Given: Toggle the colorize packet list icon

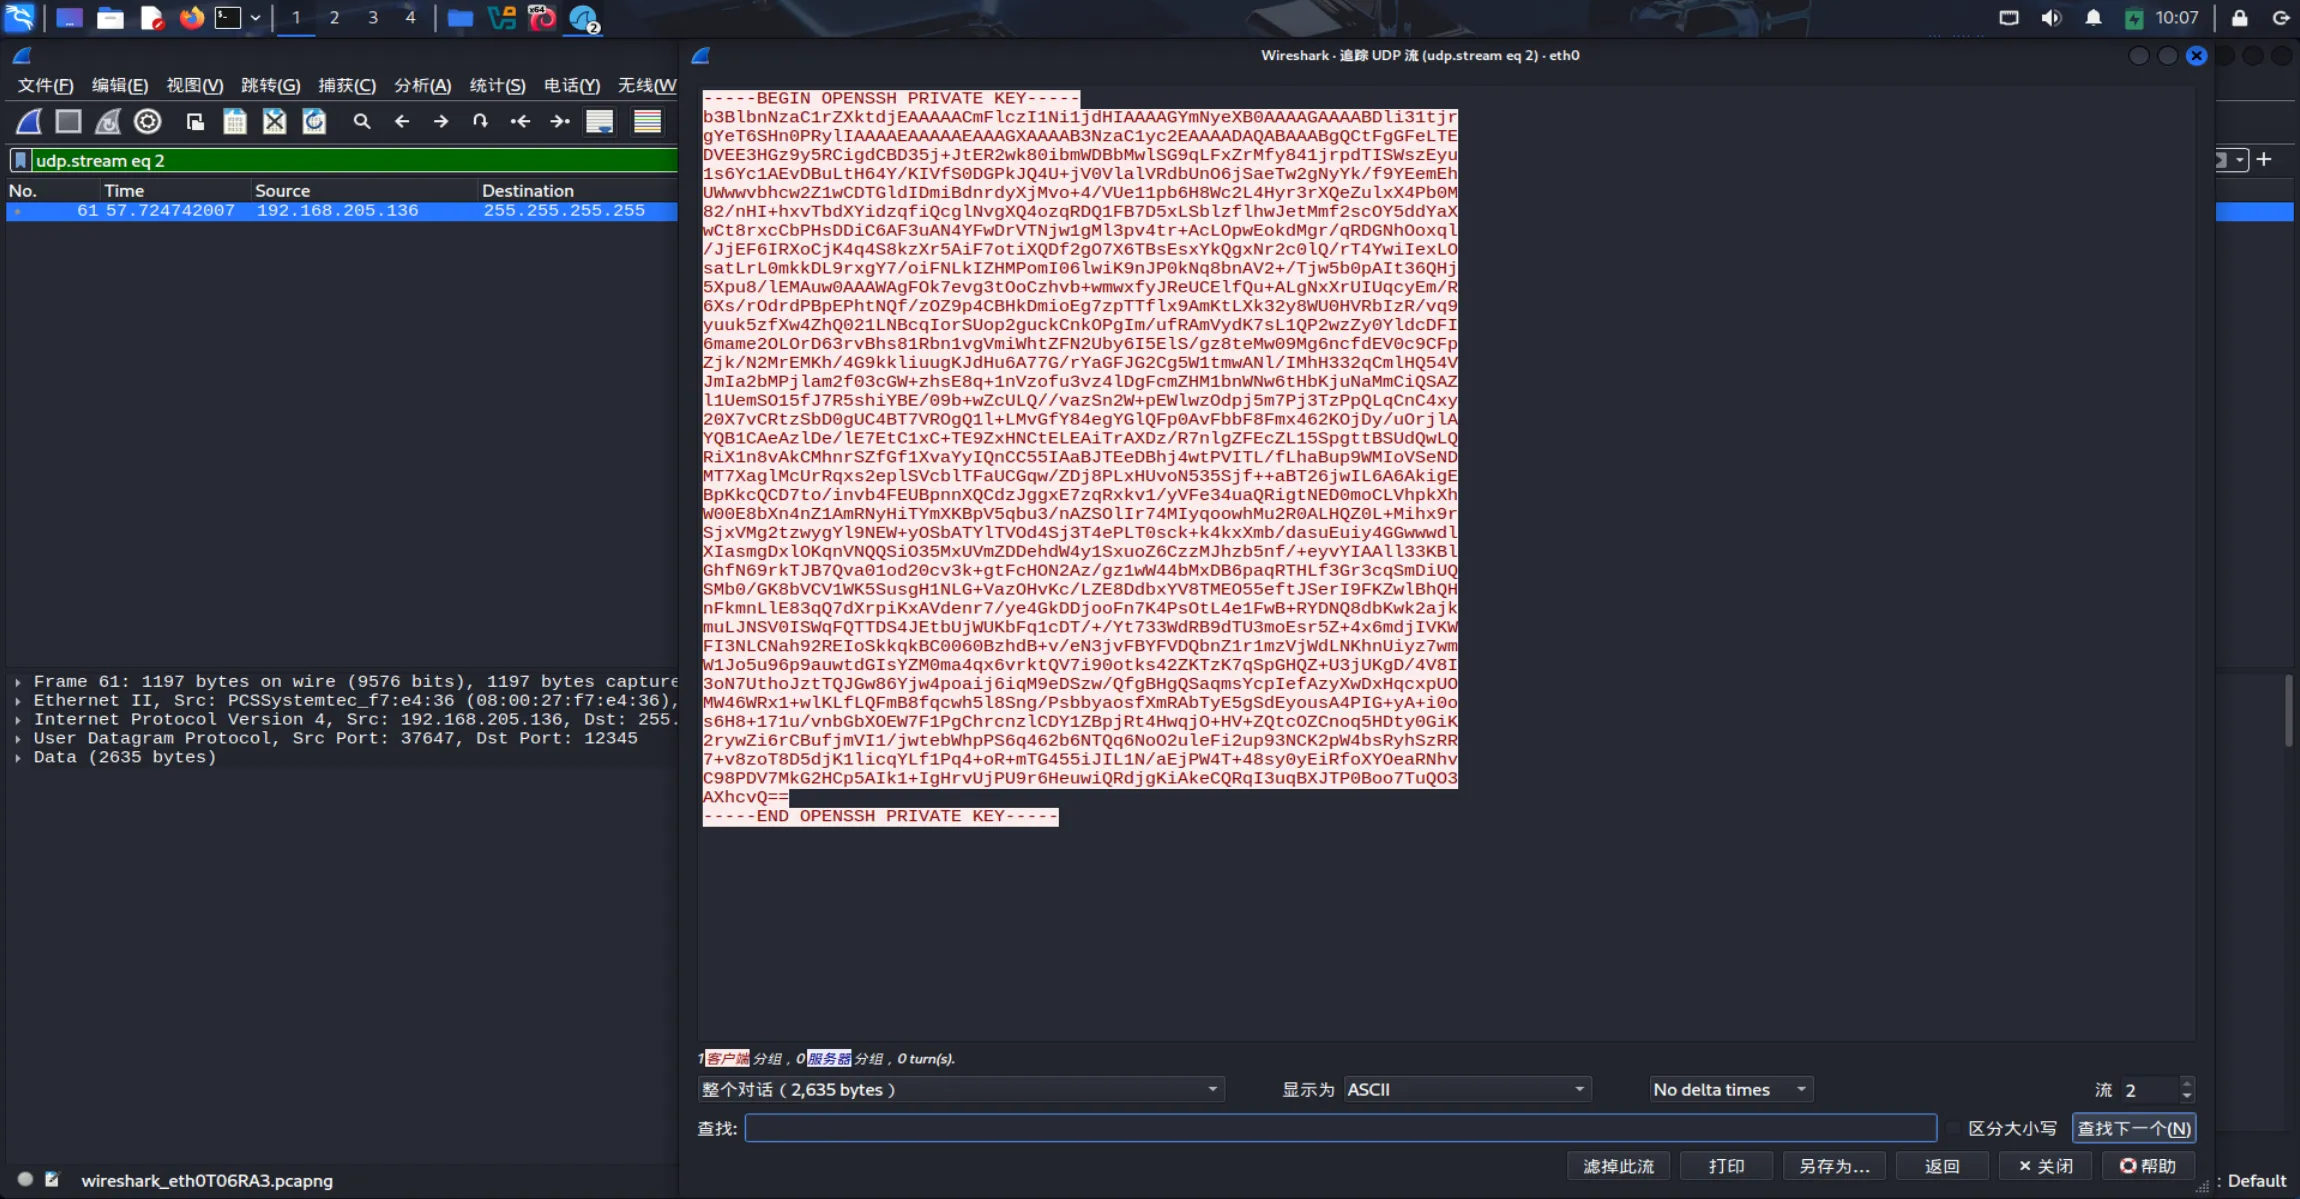Looking at the screenshot, I should [x=647, y=122].
